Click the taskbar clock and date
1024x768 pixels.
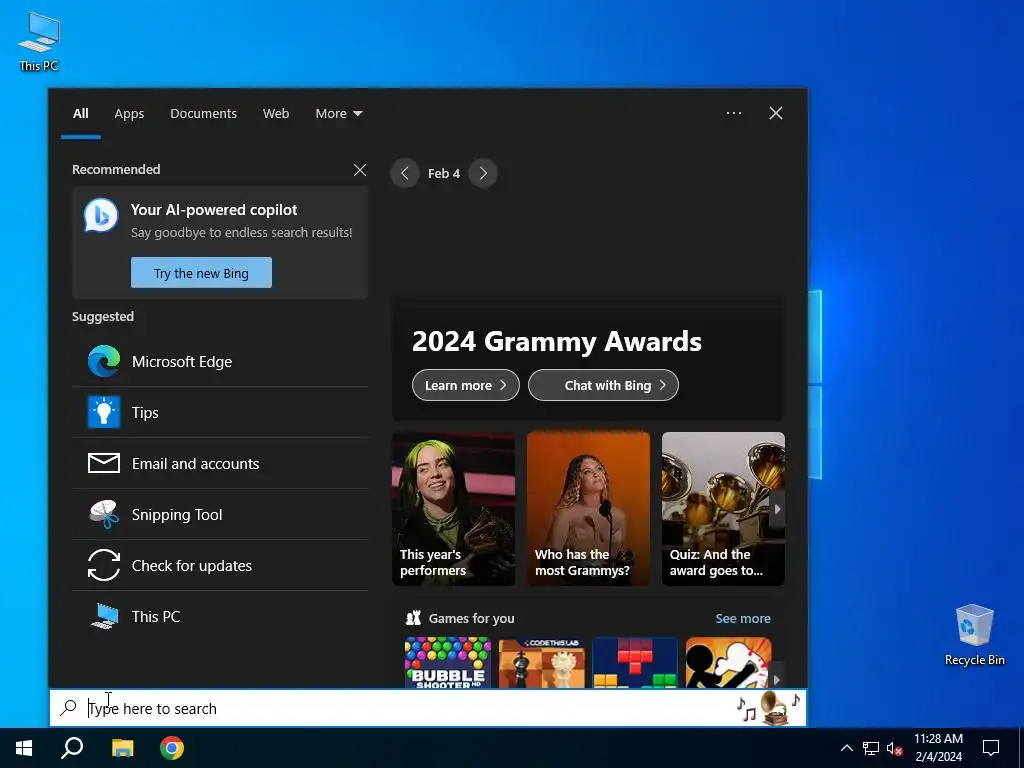(x=938, y=748)
